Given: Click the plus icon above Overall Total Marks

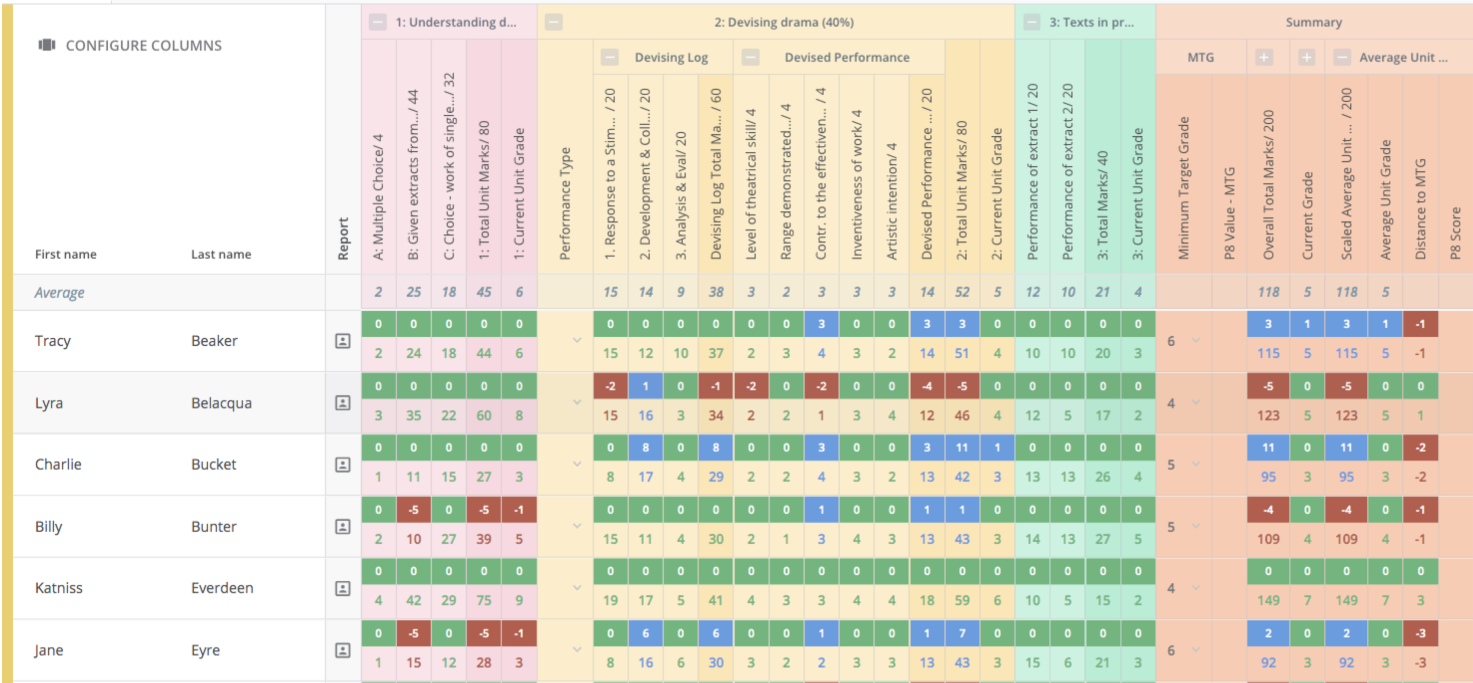Looking at the screenshot, I should (1265, 58).
